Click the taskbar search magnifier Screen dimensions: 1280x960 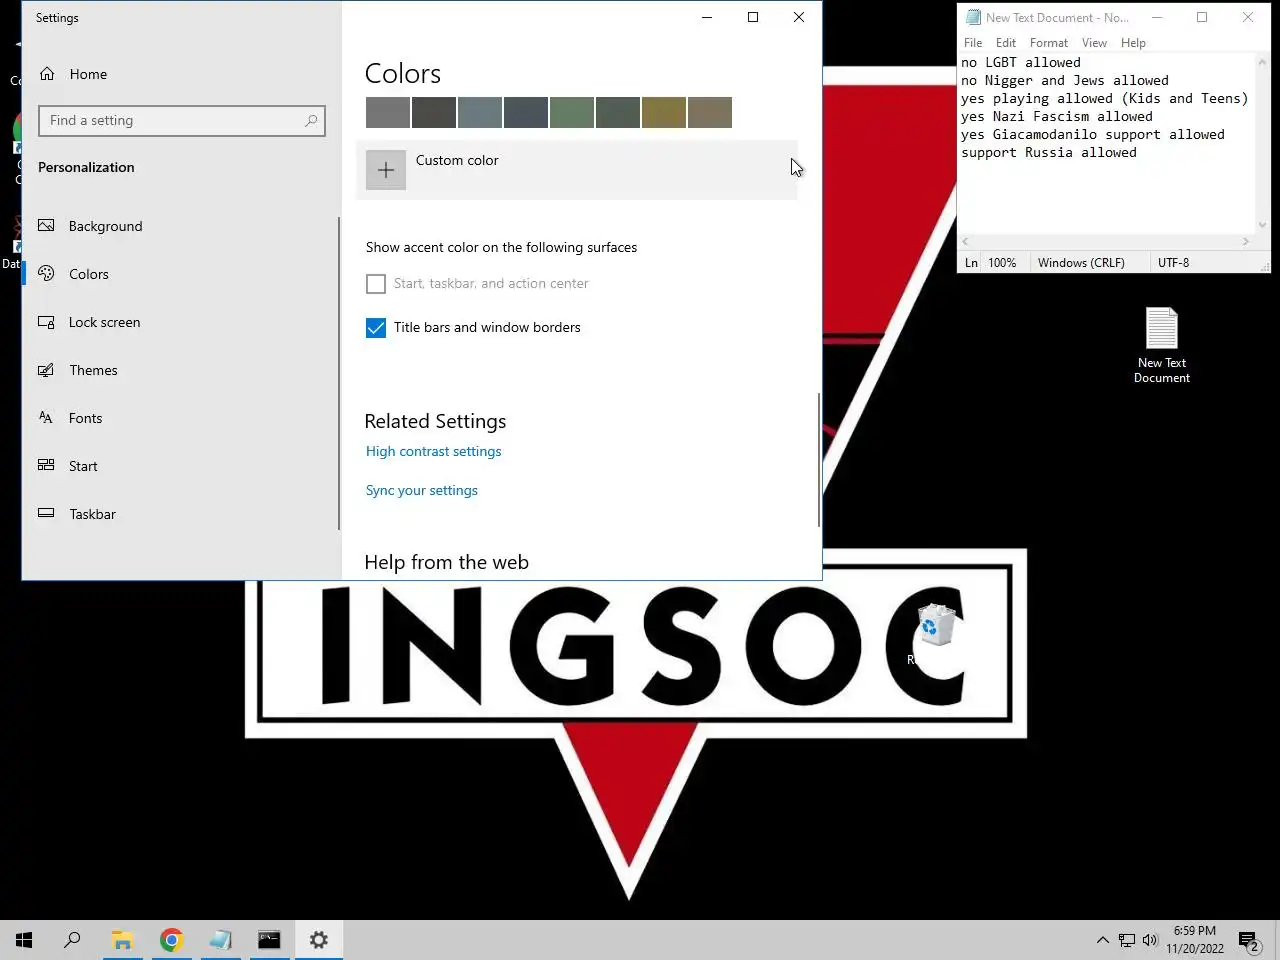(x=72, y=940)
